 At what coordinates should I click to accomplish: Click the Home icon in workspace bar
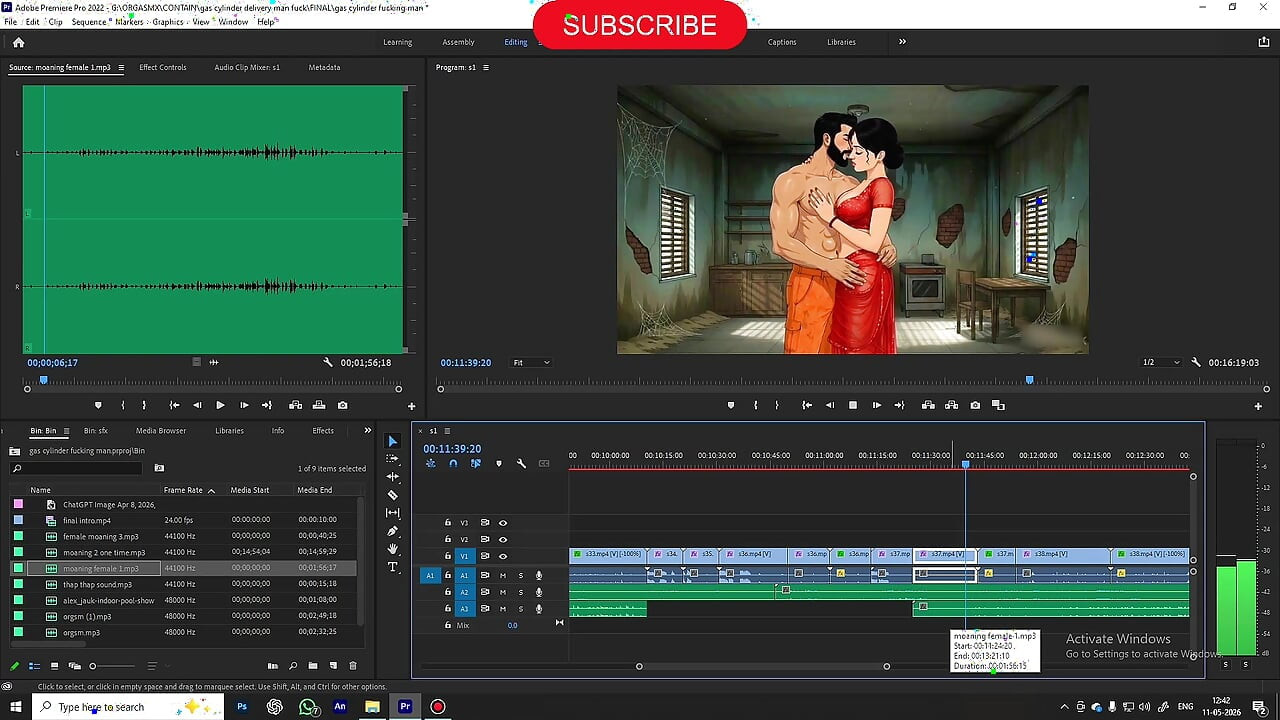coord(18,42)
